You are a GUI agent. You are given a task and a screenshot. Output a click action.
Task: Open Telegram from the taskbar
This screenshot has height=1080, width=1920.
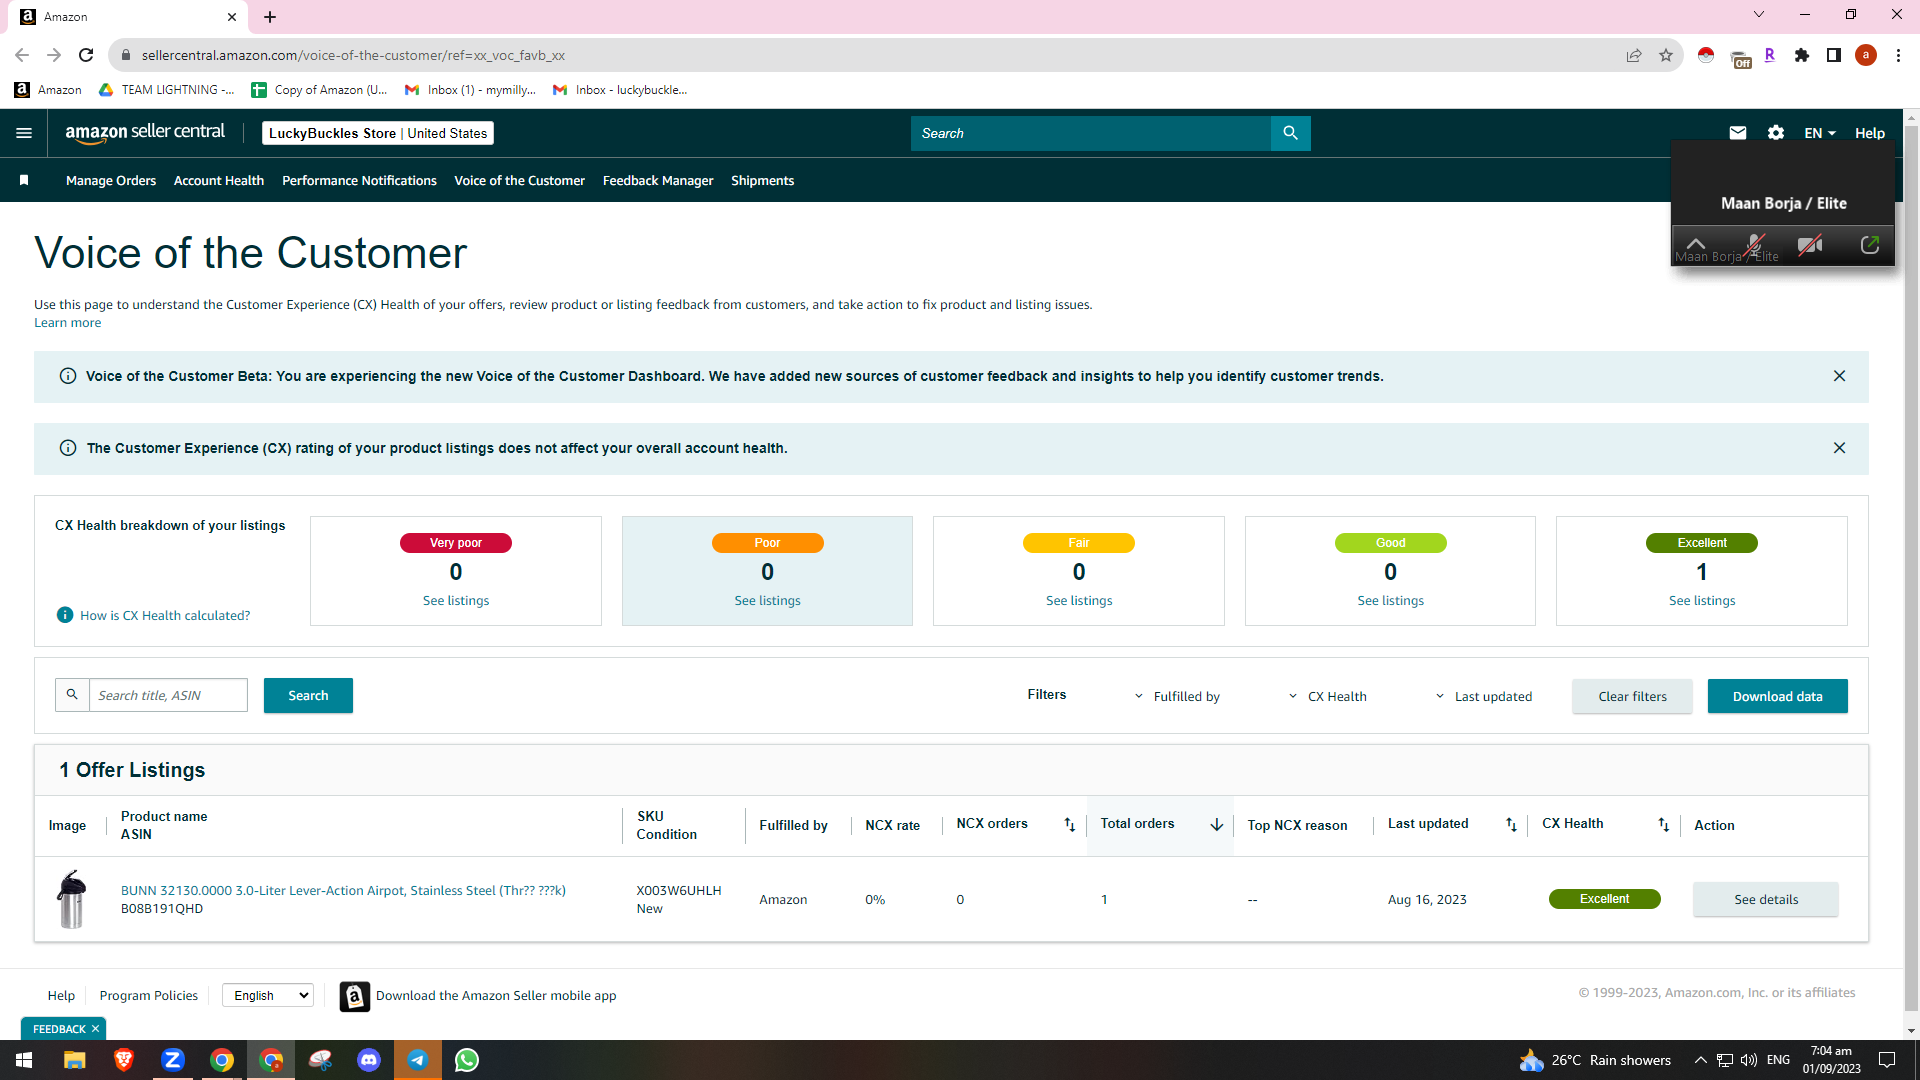click(418, 1060)
